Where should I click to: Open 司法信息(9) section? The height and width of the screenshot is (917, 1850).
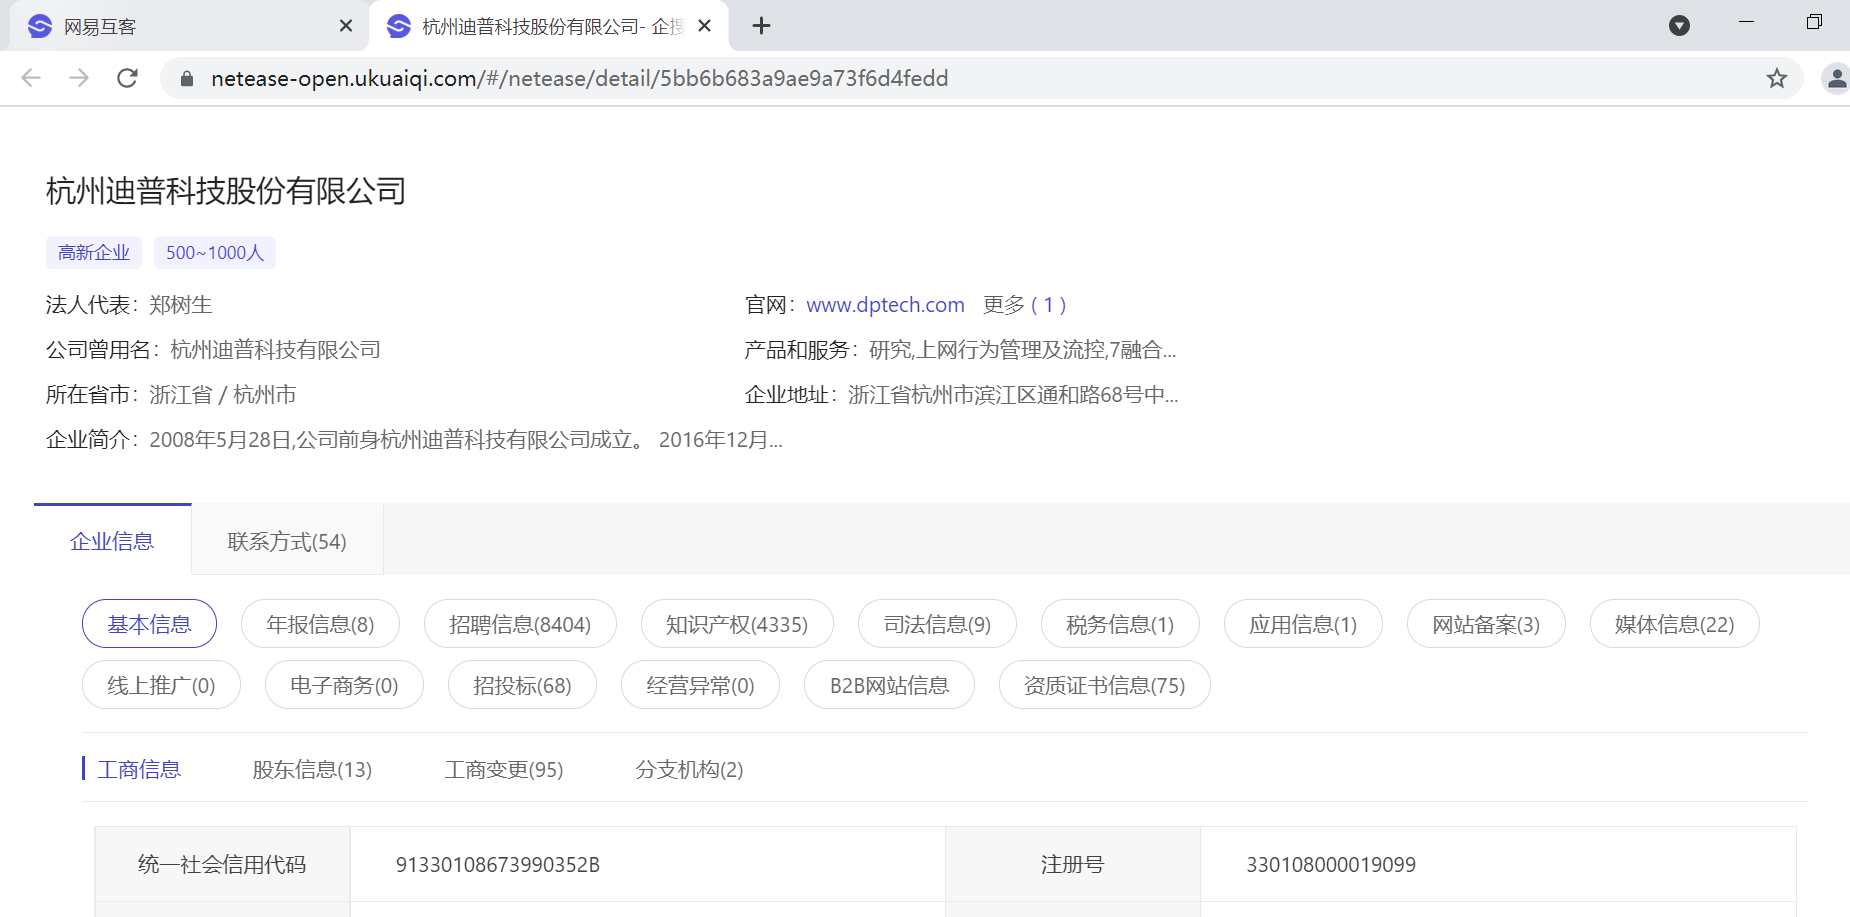(x=937, y=624)
